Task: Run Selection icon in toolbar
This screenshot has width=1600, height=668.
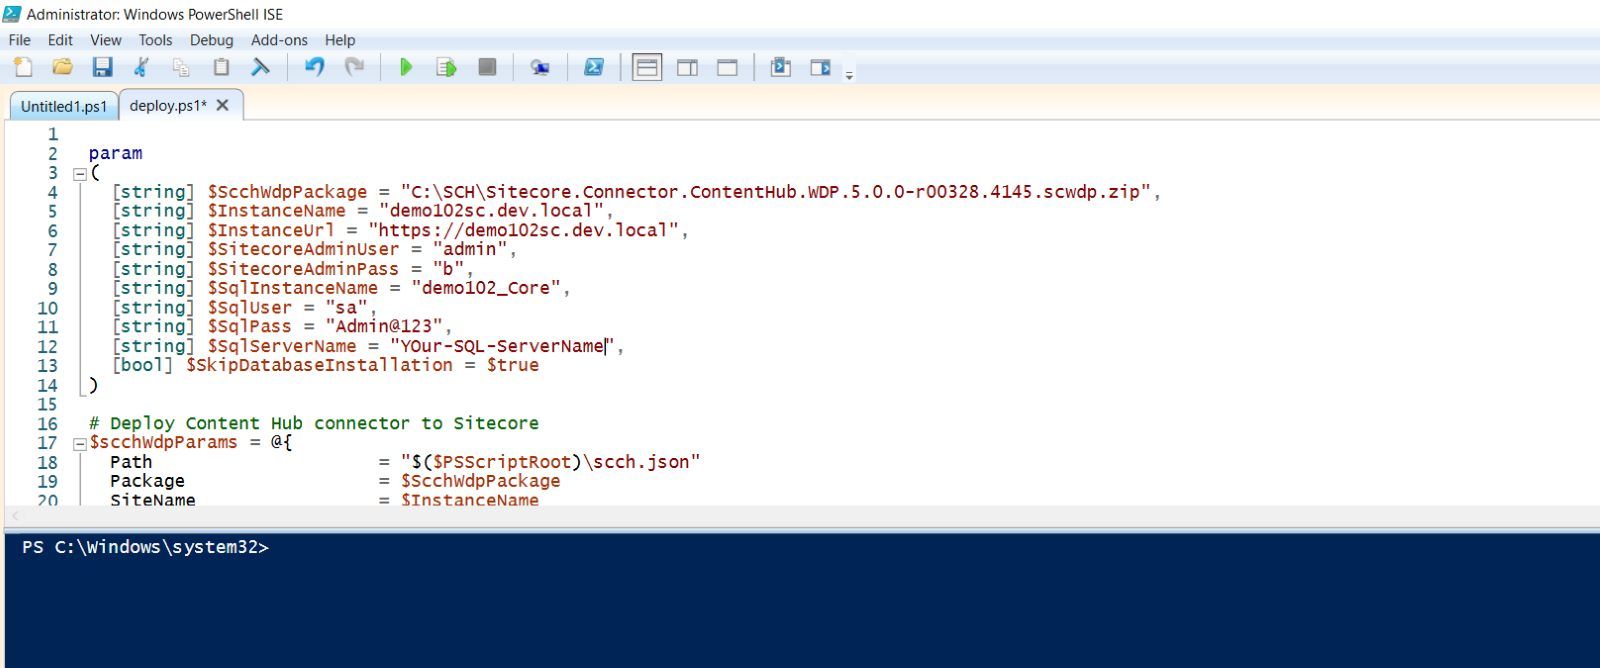Action: tap(446, 67)
